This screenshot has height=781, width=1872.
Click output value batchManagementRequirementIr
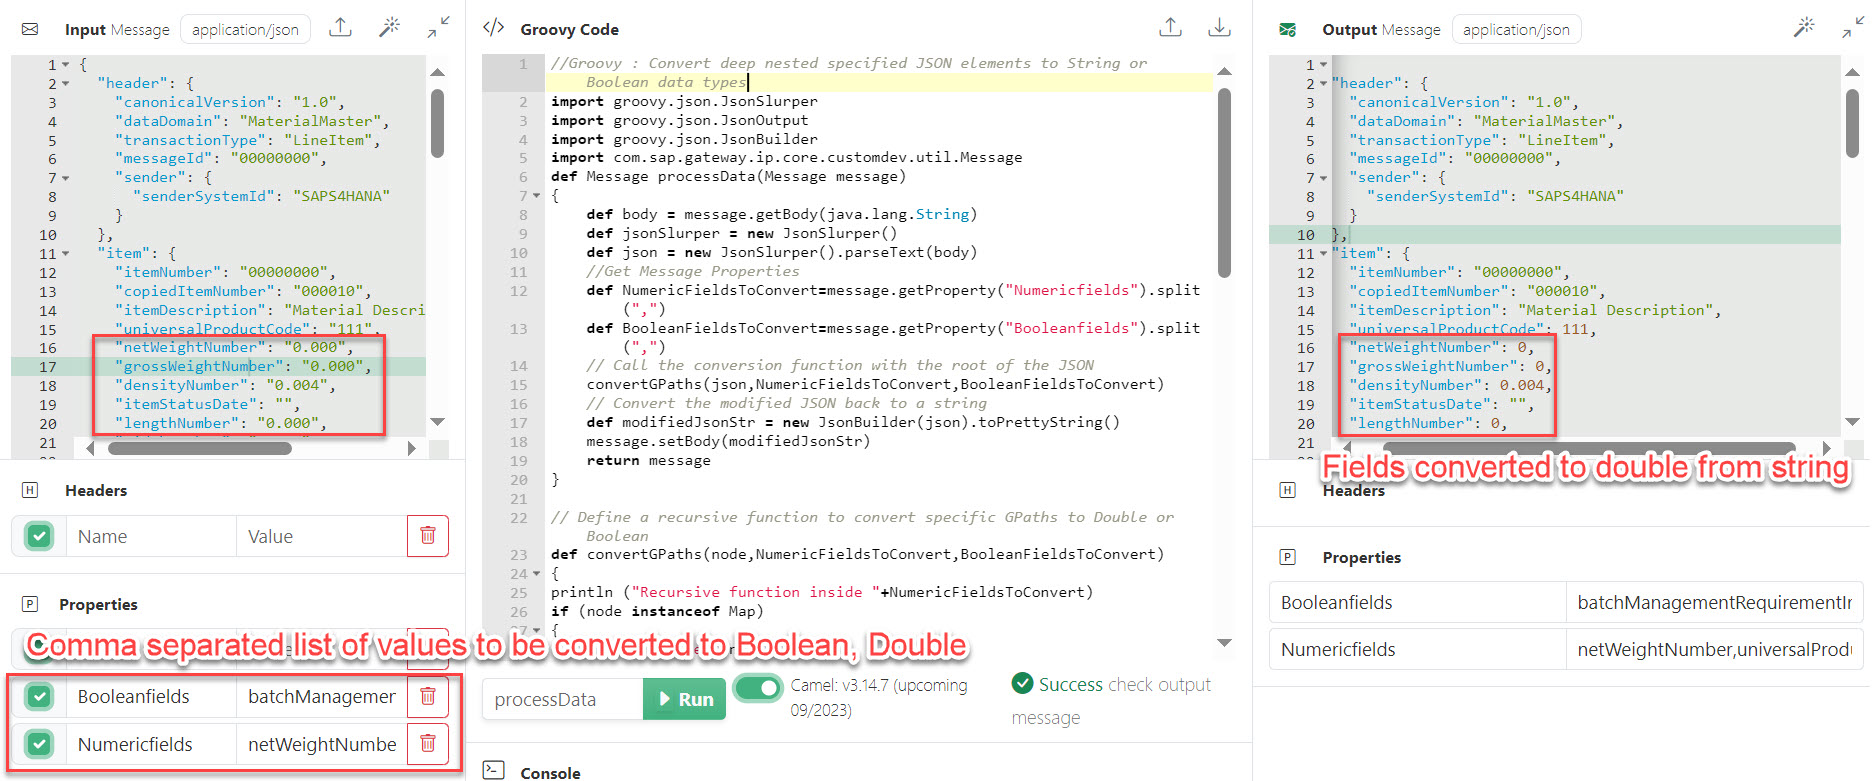coord(1714,602)
